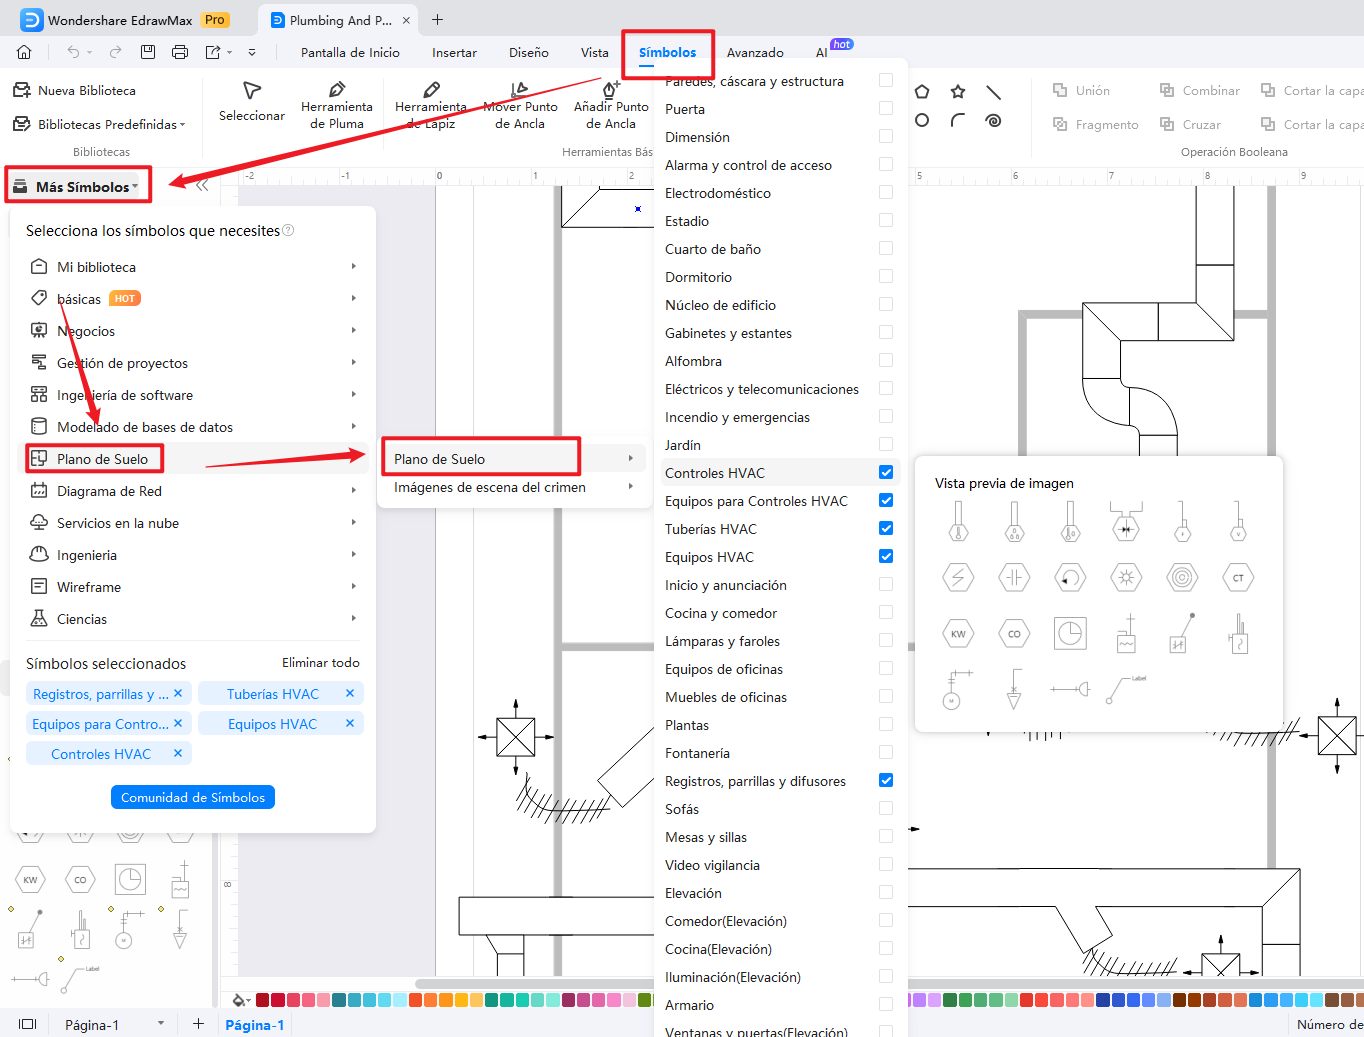The image size is (1364, 1037).
Task: Switch to the Insertar ribbon tab
Action: [x=454, y=52]
